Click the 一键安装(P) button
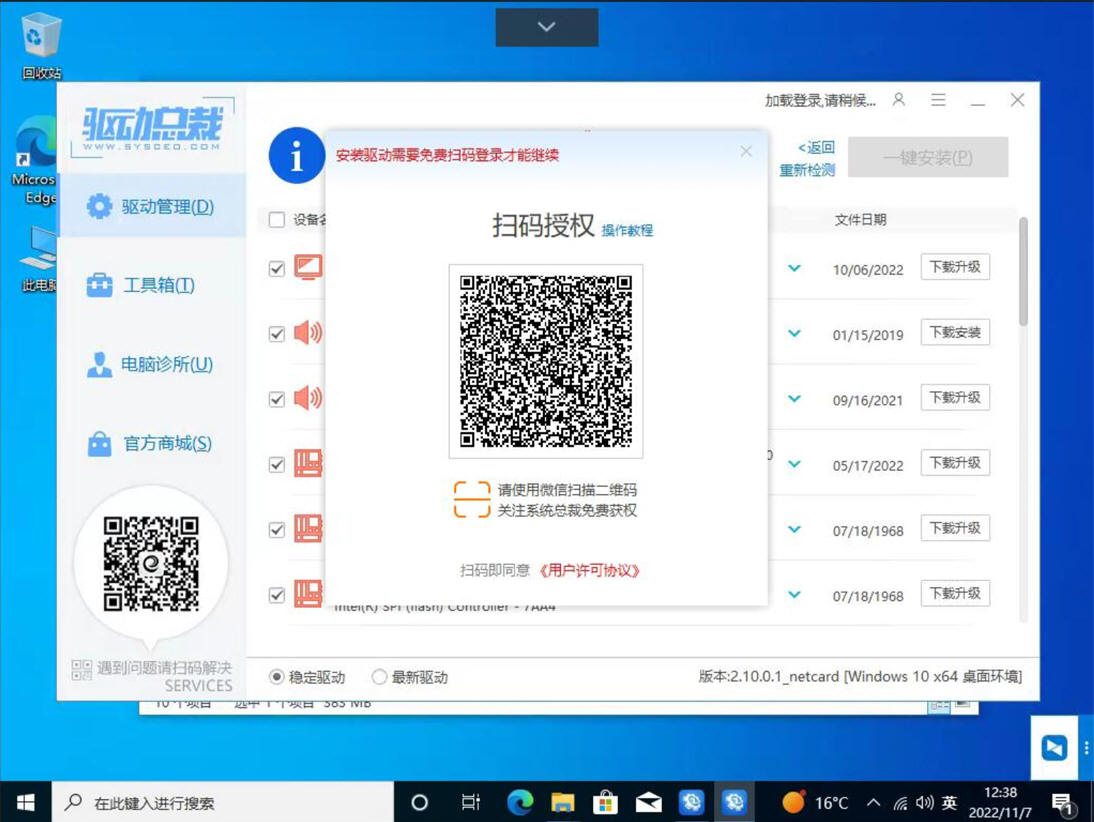This screenshot has height=822, width=1094. click(928, 157)
